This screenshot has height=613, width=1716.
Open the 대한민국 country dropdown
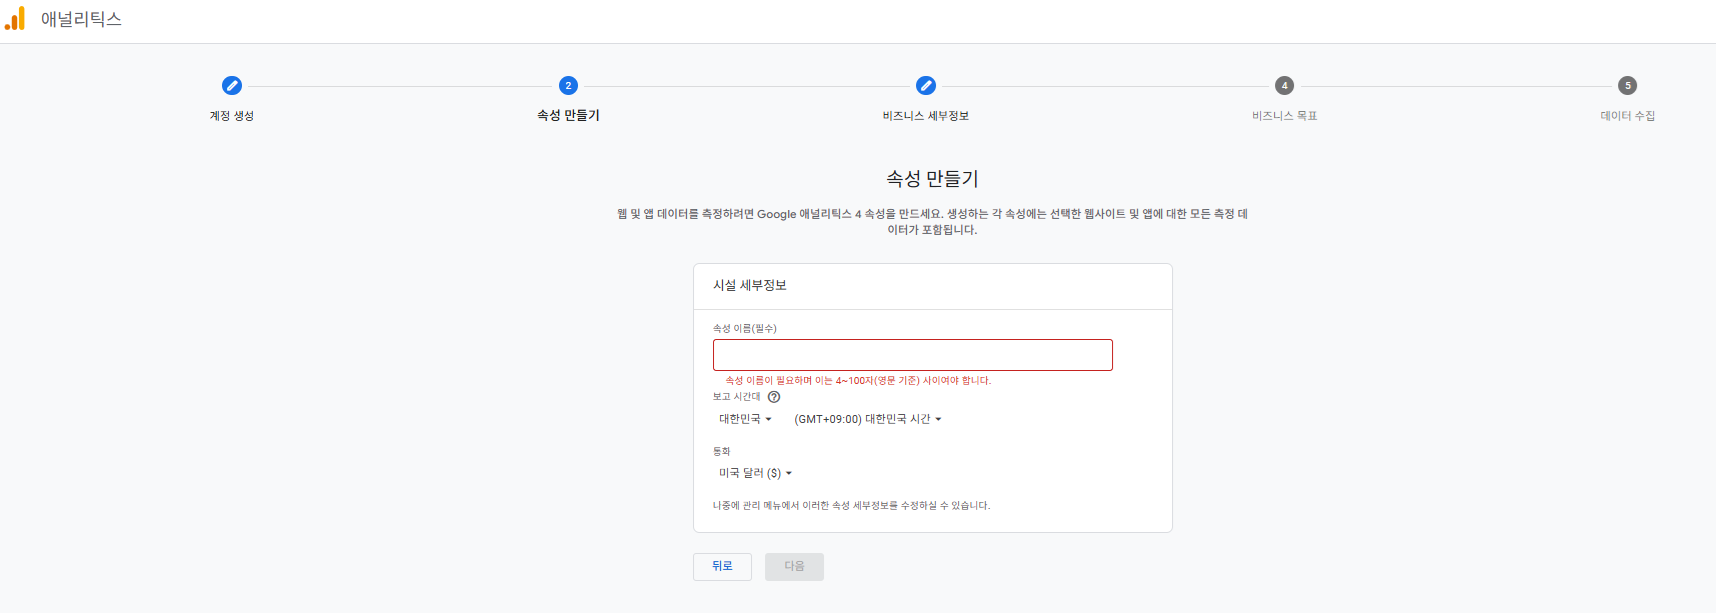point(745,419)
